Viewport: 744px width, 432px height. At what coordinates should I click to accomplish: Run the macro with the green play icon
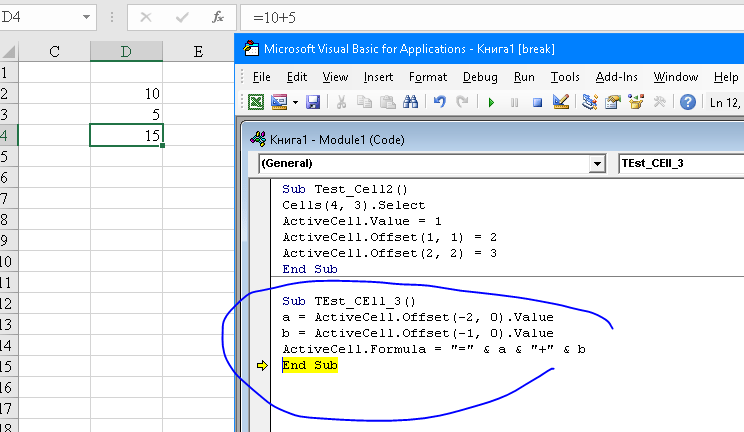(x=491, y=102)
